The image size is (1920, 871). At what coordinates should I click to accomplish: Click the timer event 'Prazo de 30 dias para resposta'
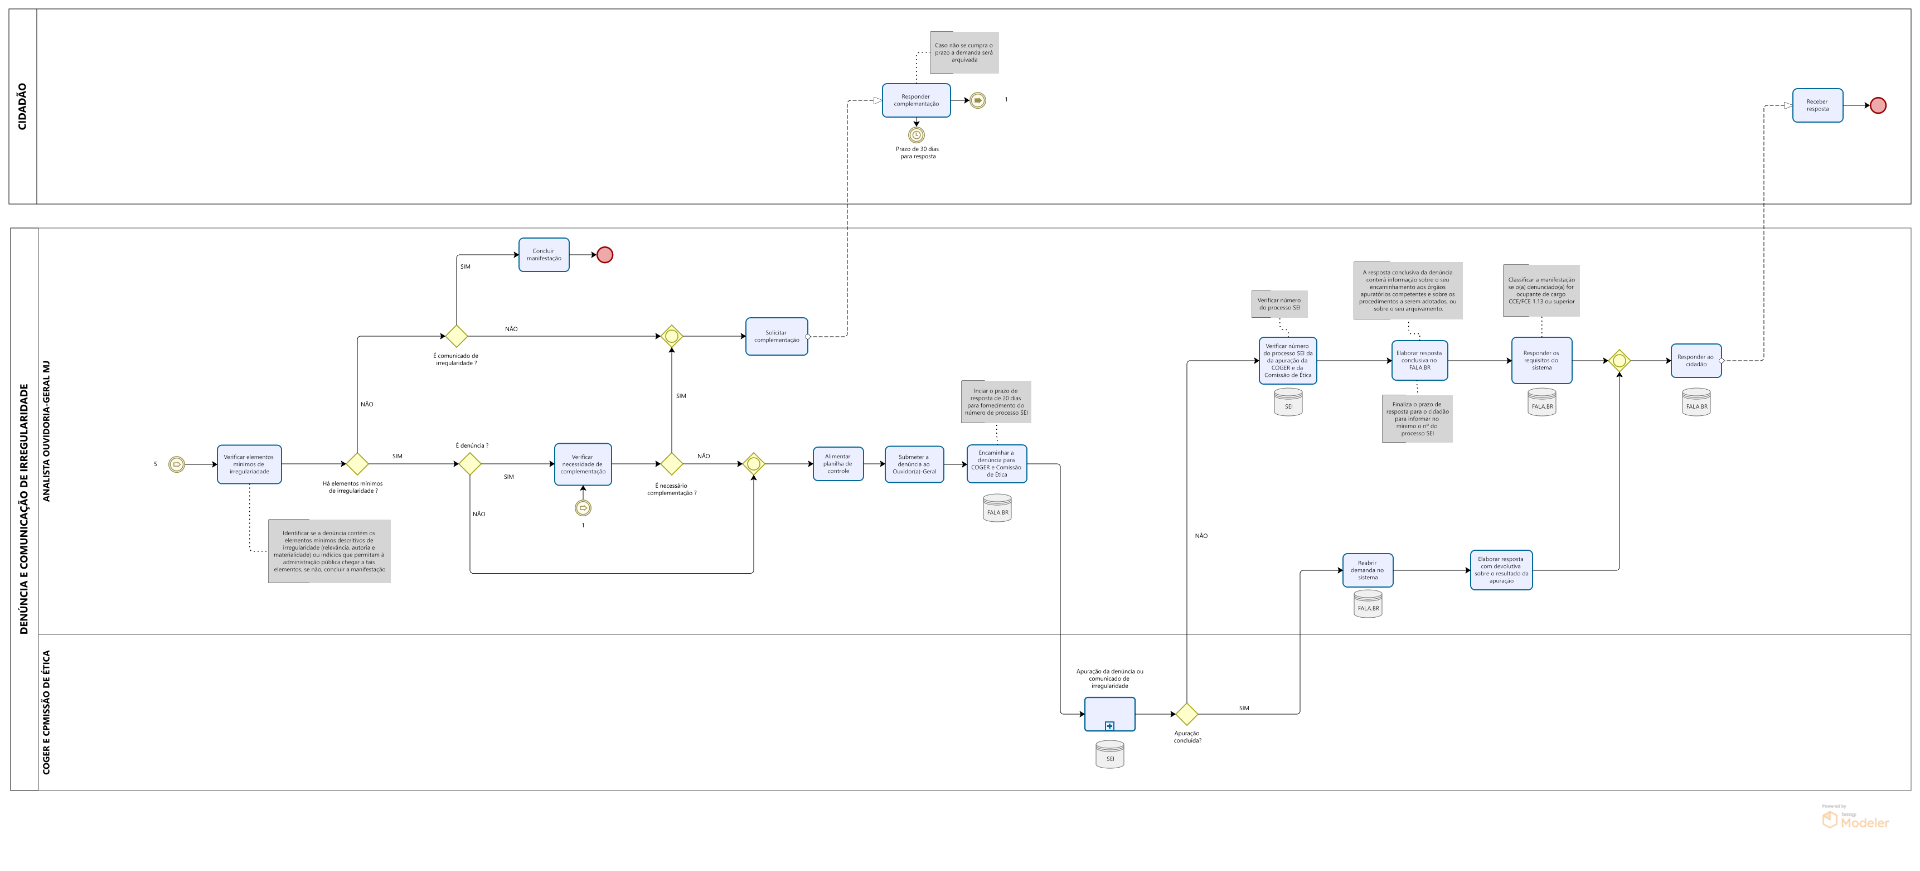[x=916, y=135]
